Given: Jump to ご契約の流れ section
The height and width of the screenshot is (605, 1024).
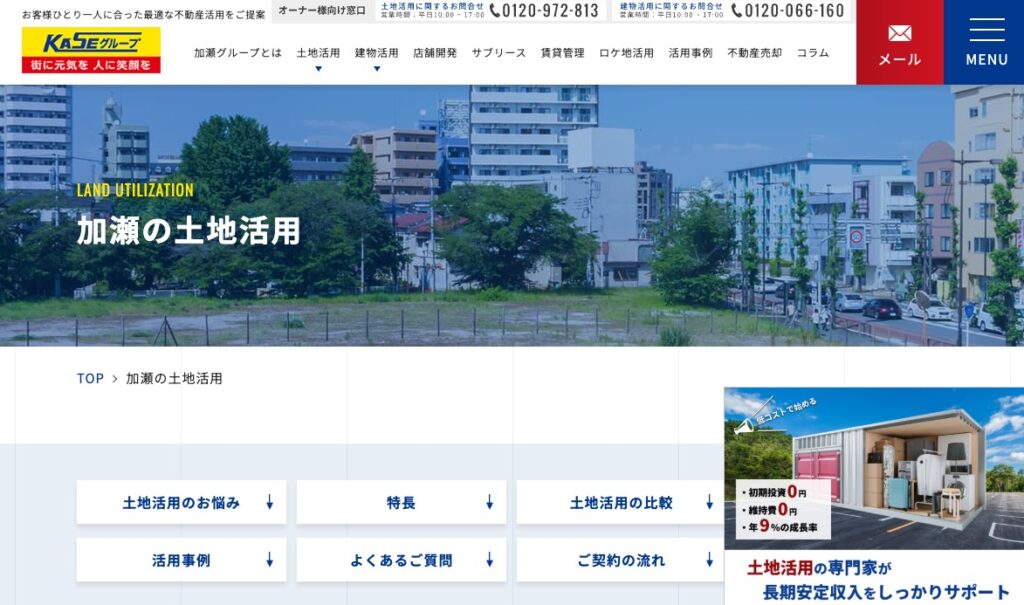Looking at the screenshot, I should (620, 560).
